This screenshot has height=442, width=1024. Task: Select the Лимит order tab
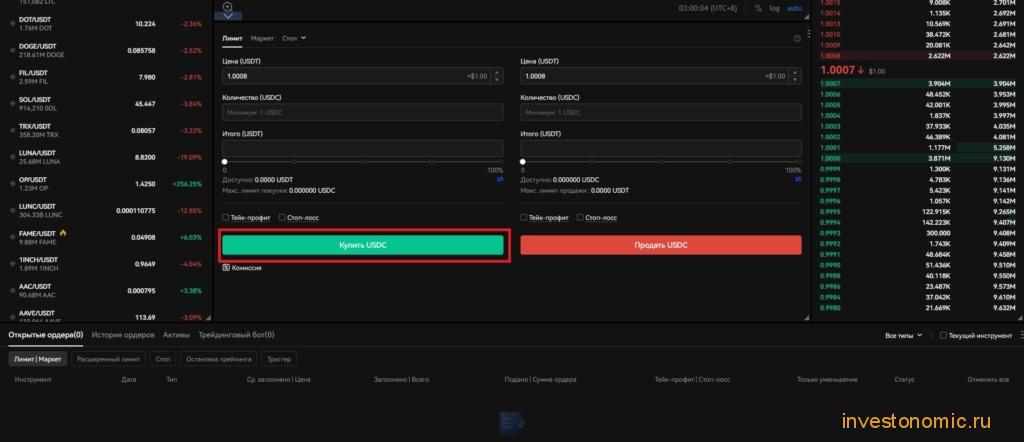[x=232, y=39]
